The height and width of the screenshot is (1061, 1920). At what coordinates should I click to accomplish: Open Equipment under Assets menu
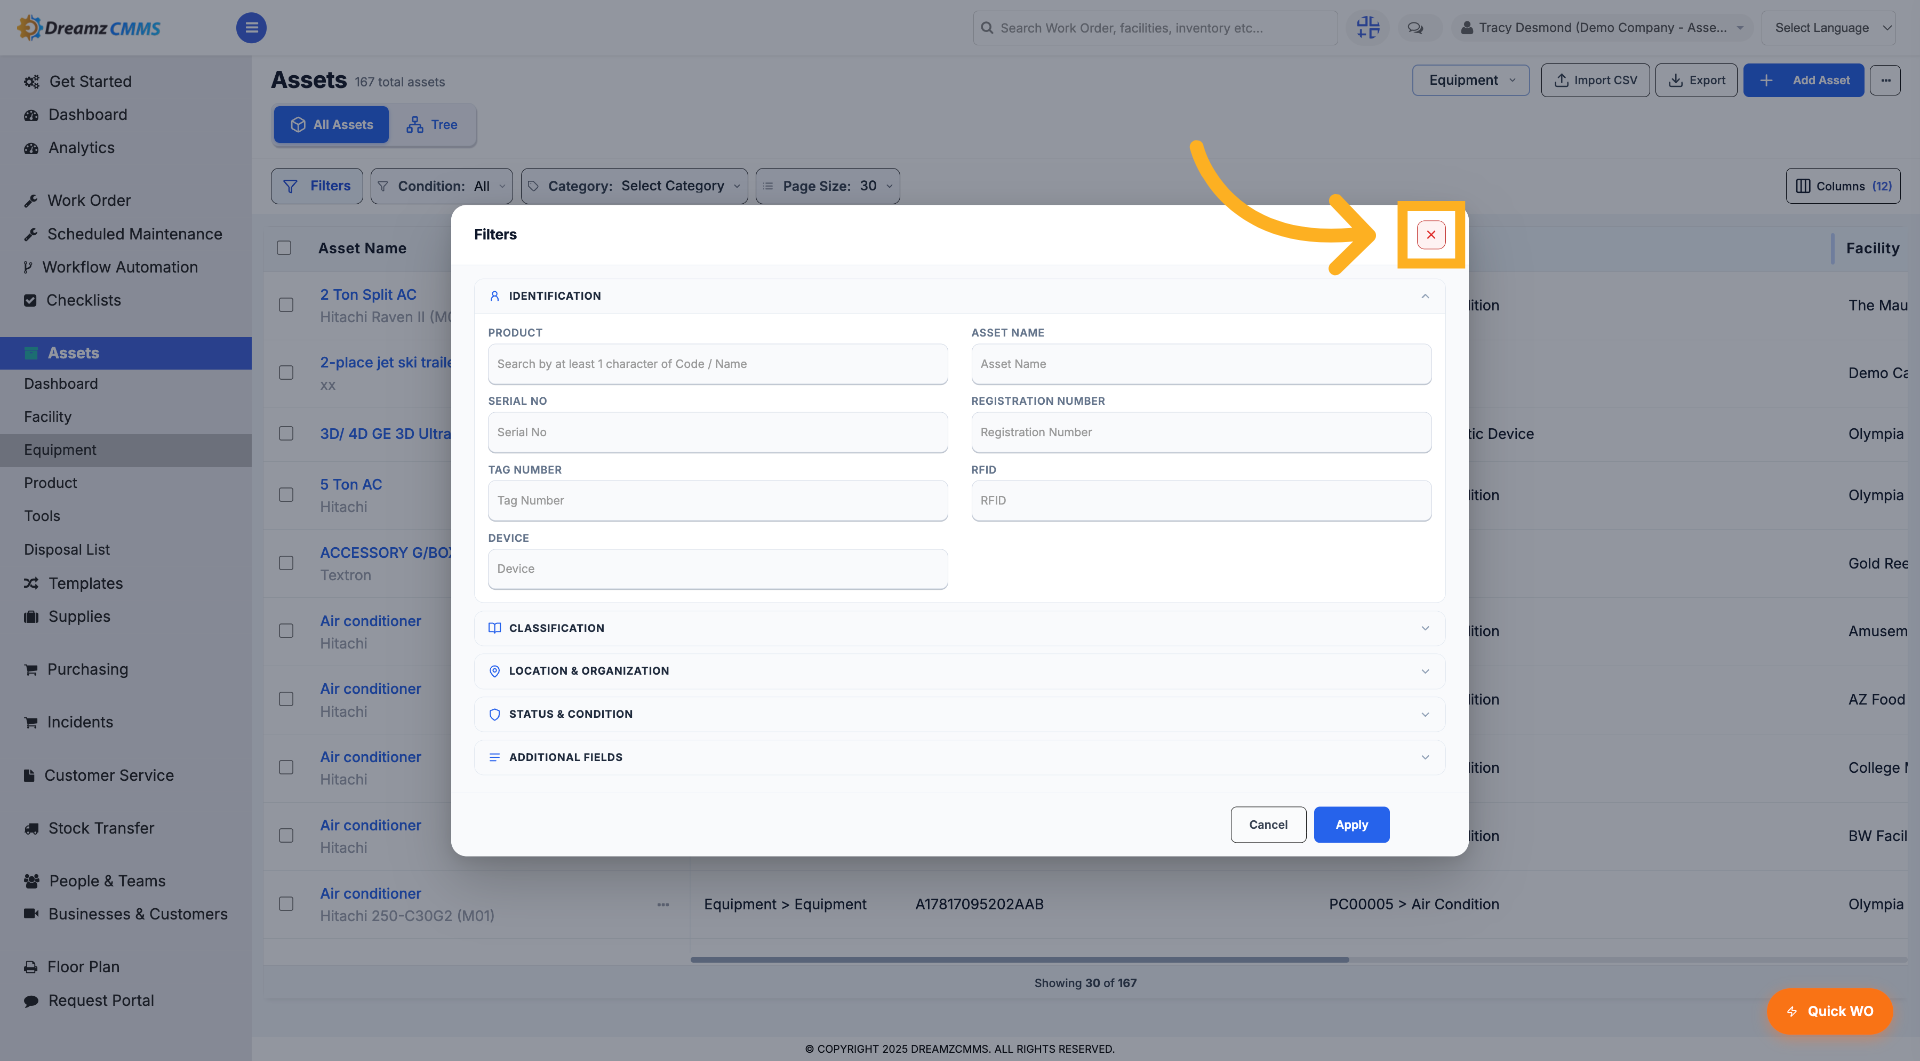coord(60,450)
